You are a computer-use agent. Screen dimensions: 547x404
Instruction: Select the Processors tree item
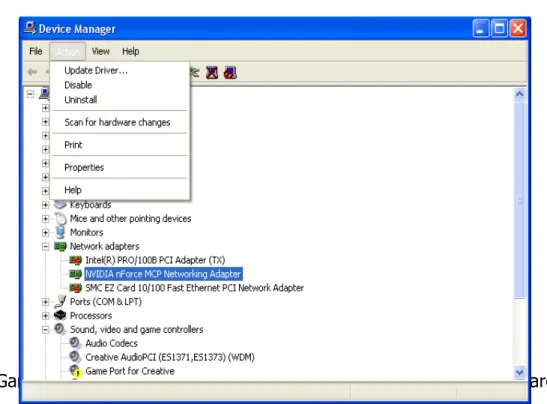(x=91, y=316)
